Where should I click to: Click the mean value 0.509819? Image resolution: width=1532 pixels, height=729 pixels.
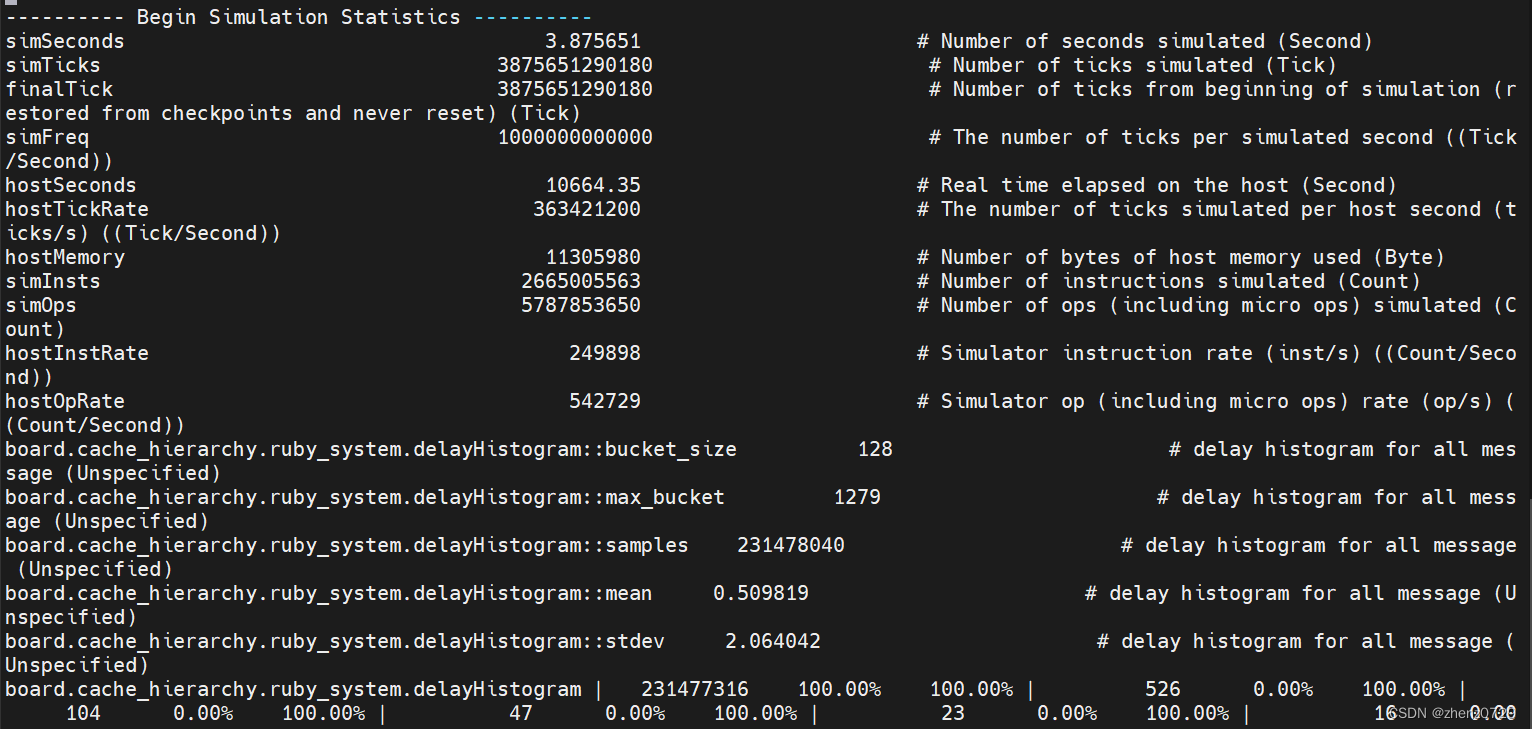click(761, 593)
